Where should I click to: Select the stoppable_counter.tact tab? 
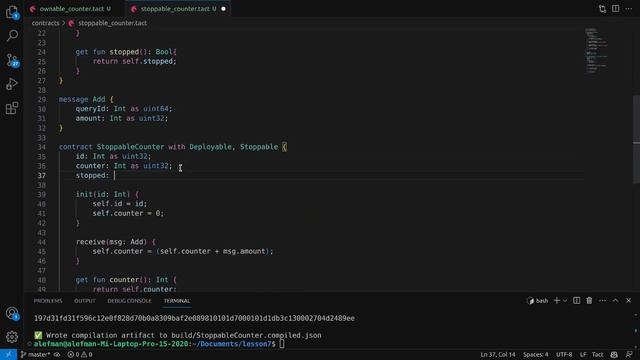[x=174, y=9]
